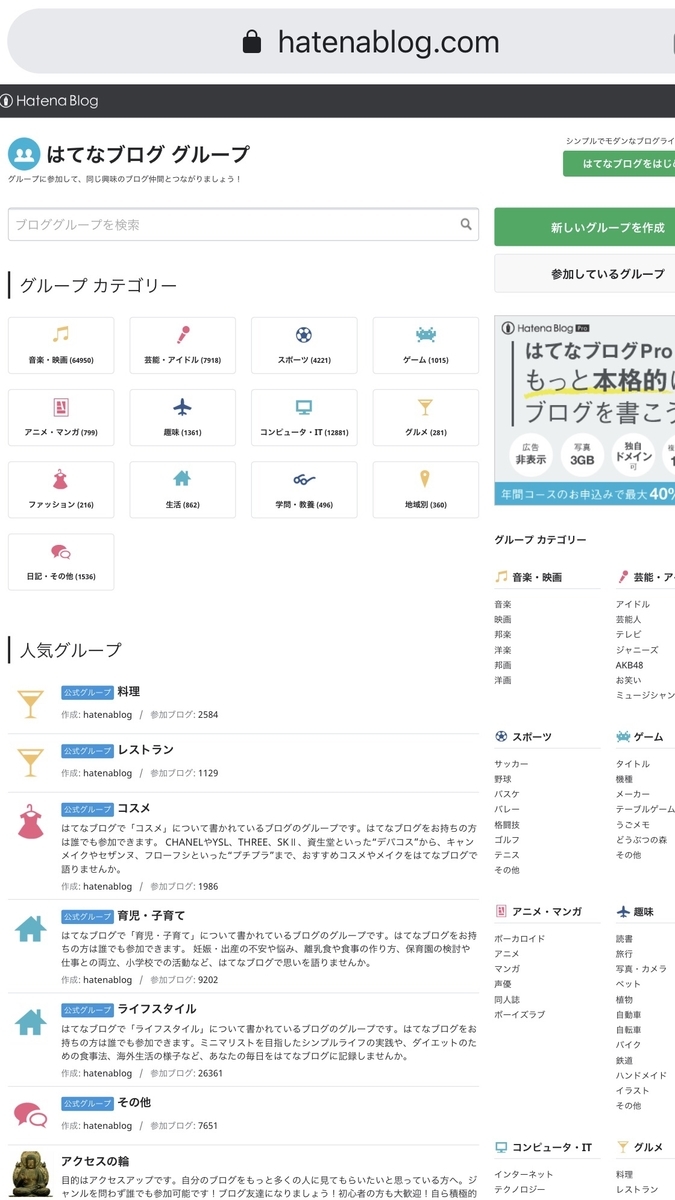Click the speech bubble icon beside その他 group
The height and width of the screenshot is (1200, 675).
[30, 1114]
